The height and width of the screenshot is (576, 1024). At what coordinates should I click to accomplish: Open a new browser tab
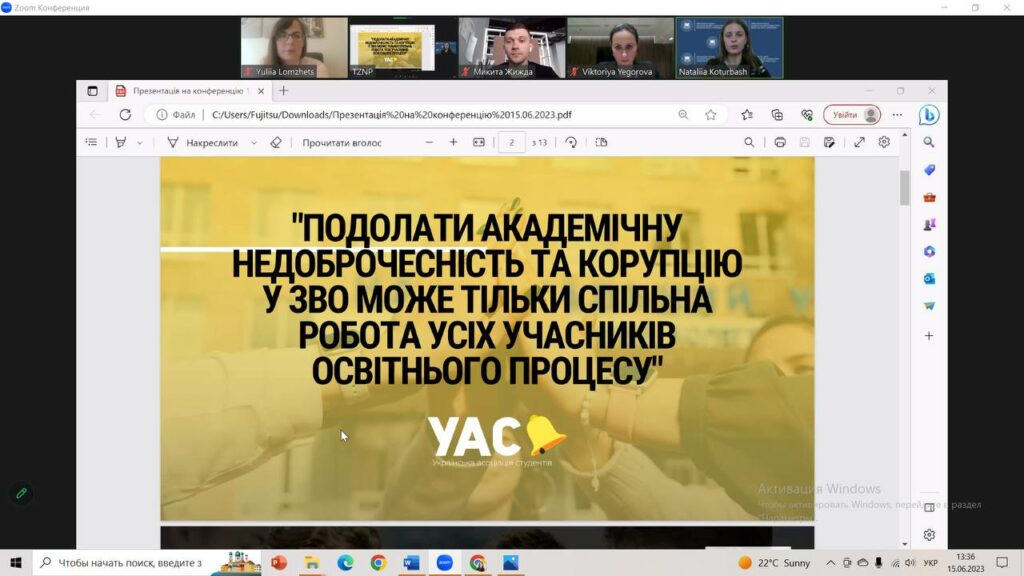284,90
